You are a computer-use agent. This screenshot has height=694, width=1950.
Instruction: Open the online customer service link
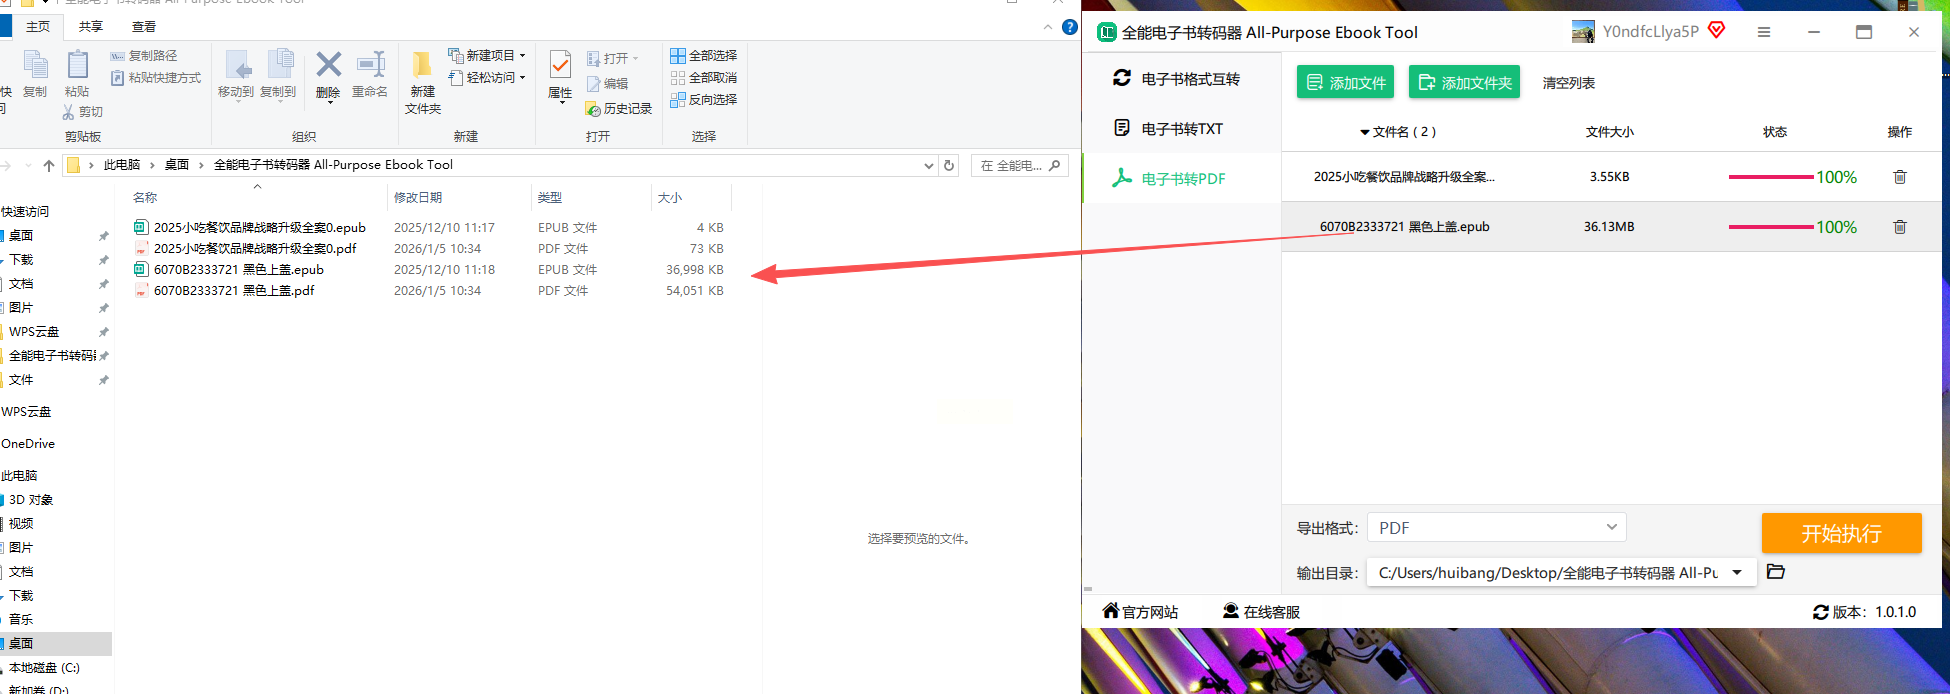1262,611
